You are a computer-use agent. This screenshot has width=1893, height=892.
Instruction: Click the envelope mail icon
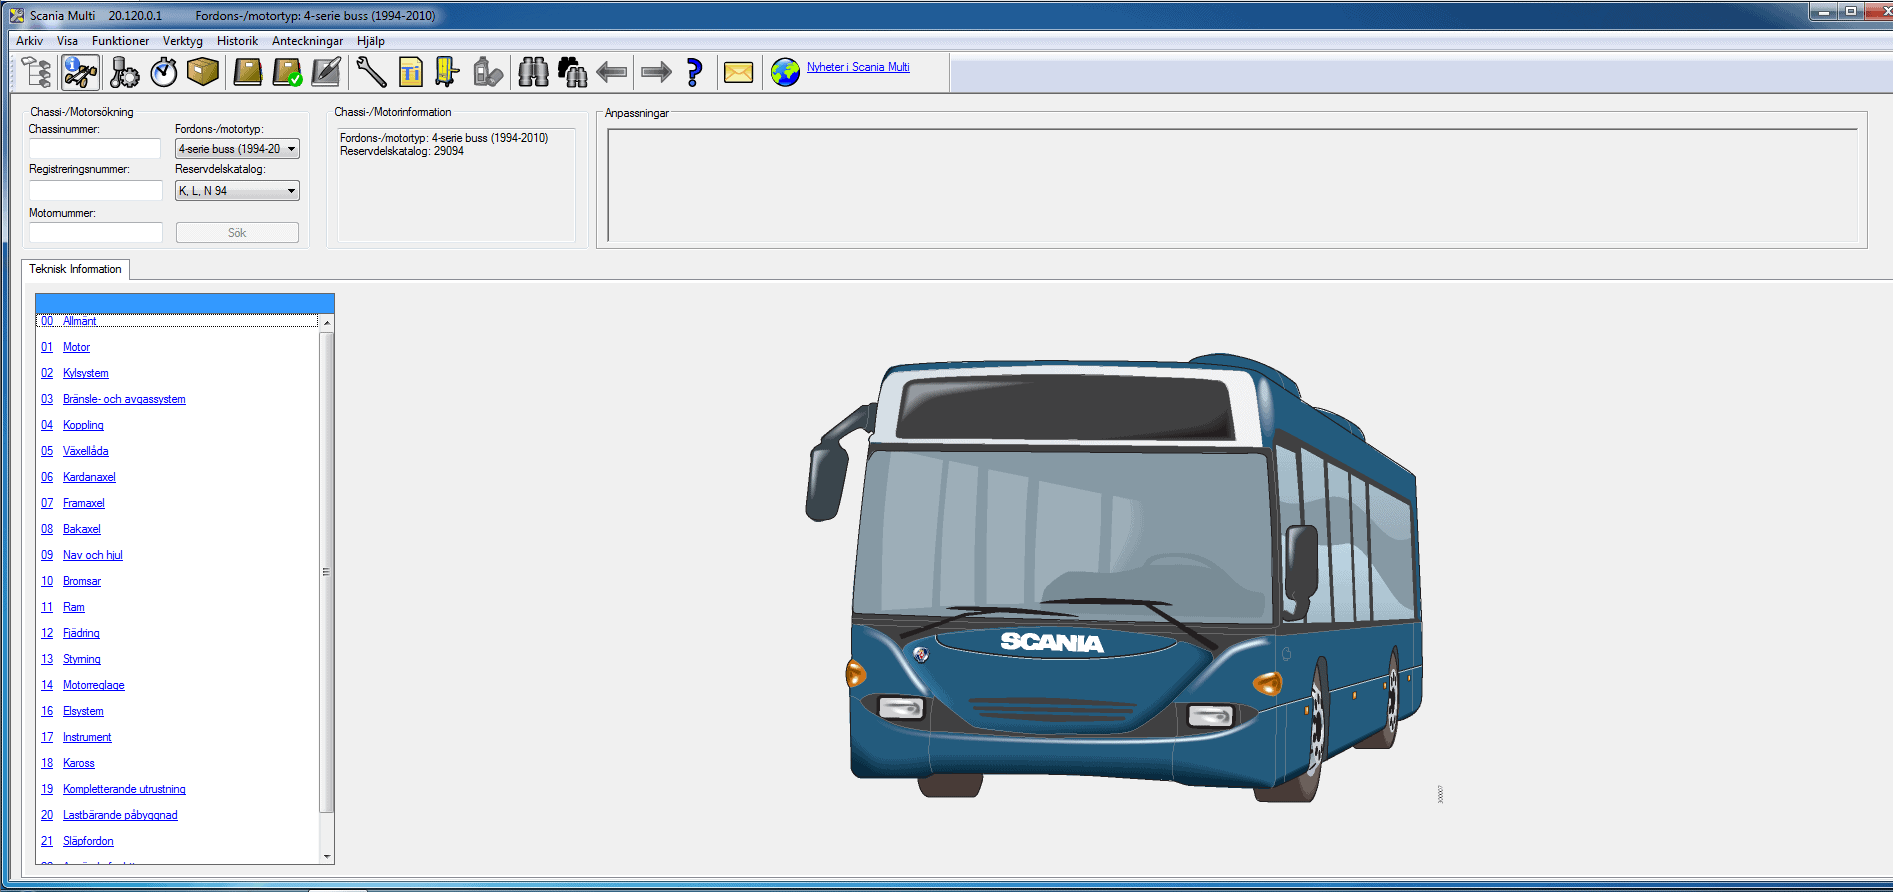[x=738, y=72]
